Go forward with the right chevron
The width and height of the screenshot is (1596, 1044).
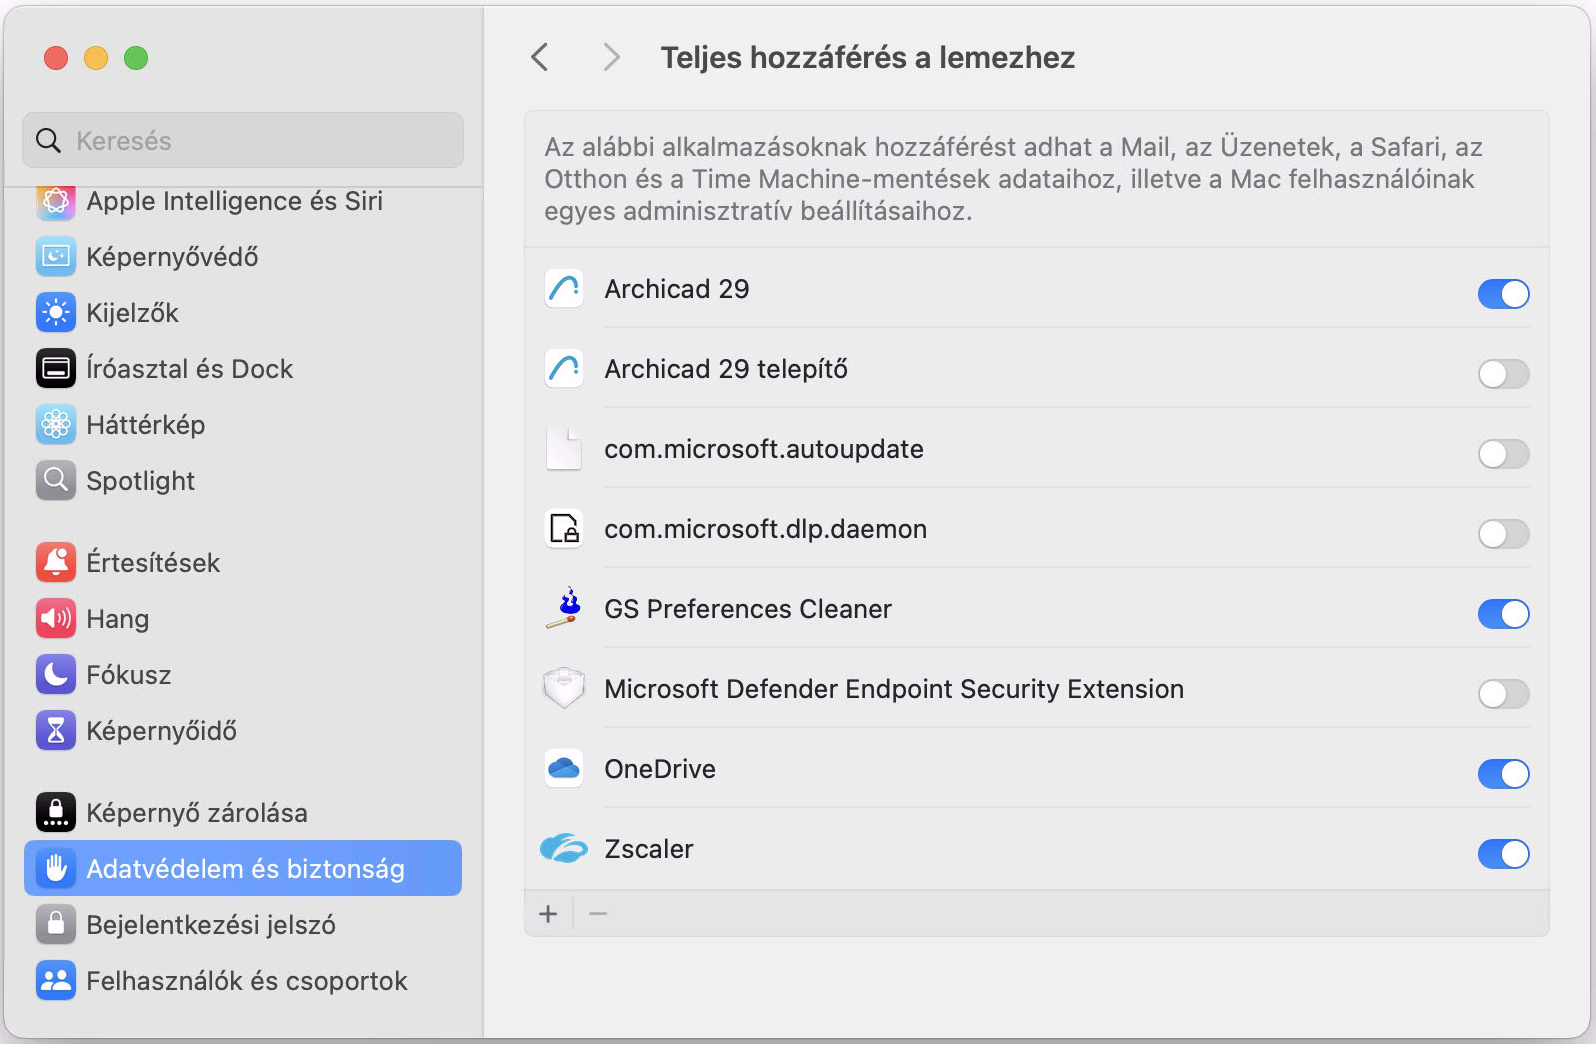[x=612, y=57]
